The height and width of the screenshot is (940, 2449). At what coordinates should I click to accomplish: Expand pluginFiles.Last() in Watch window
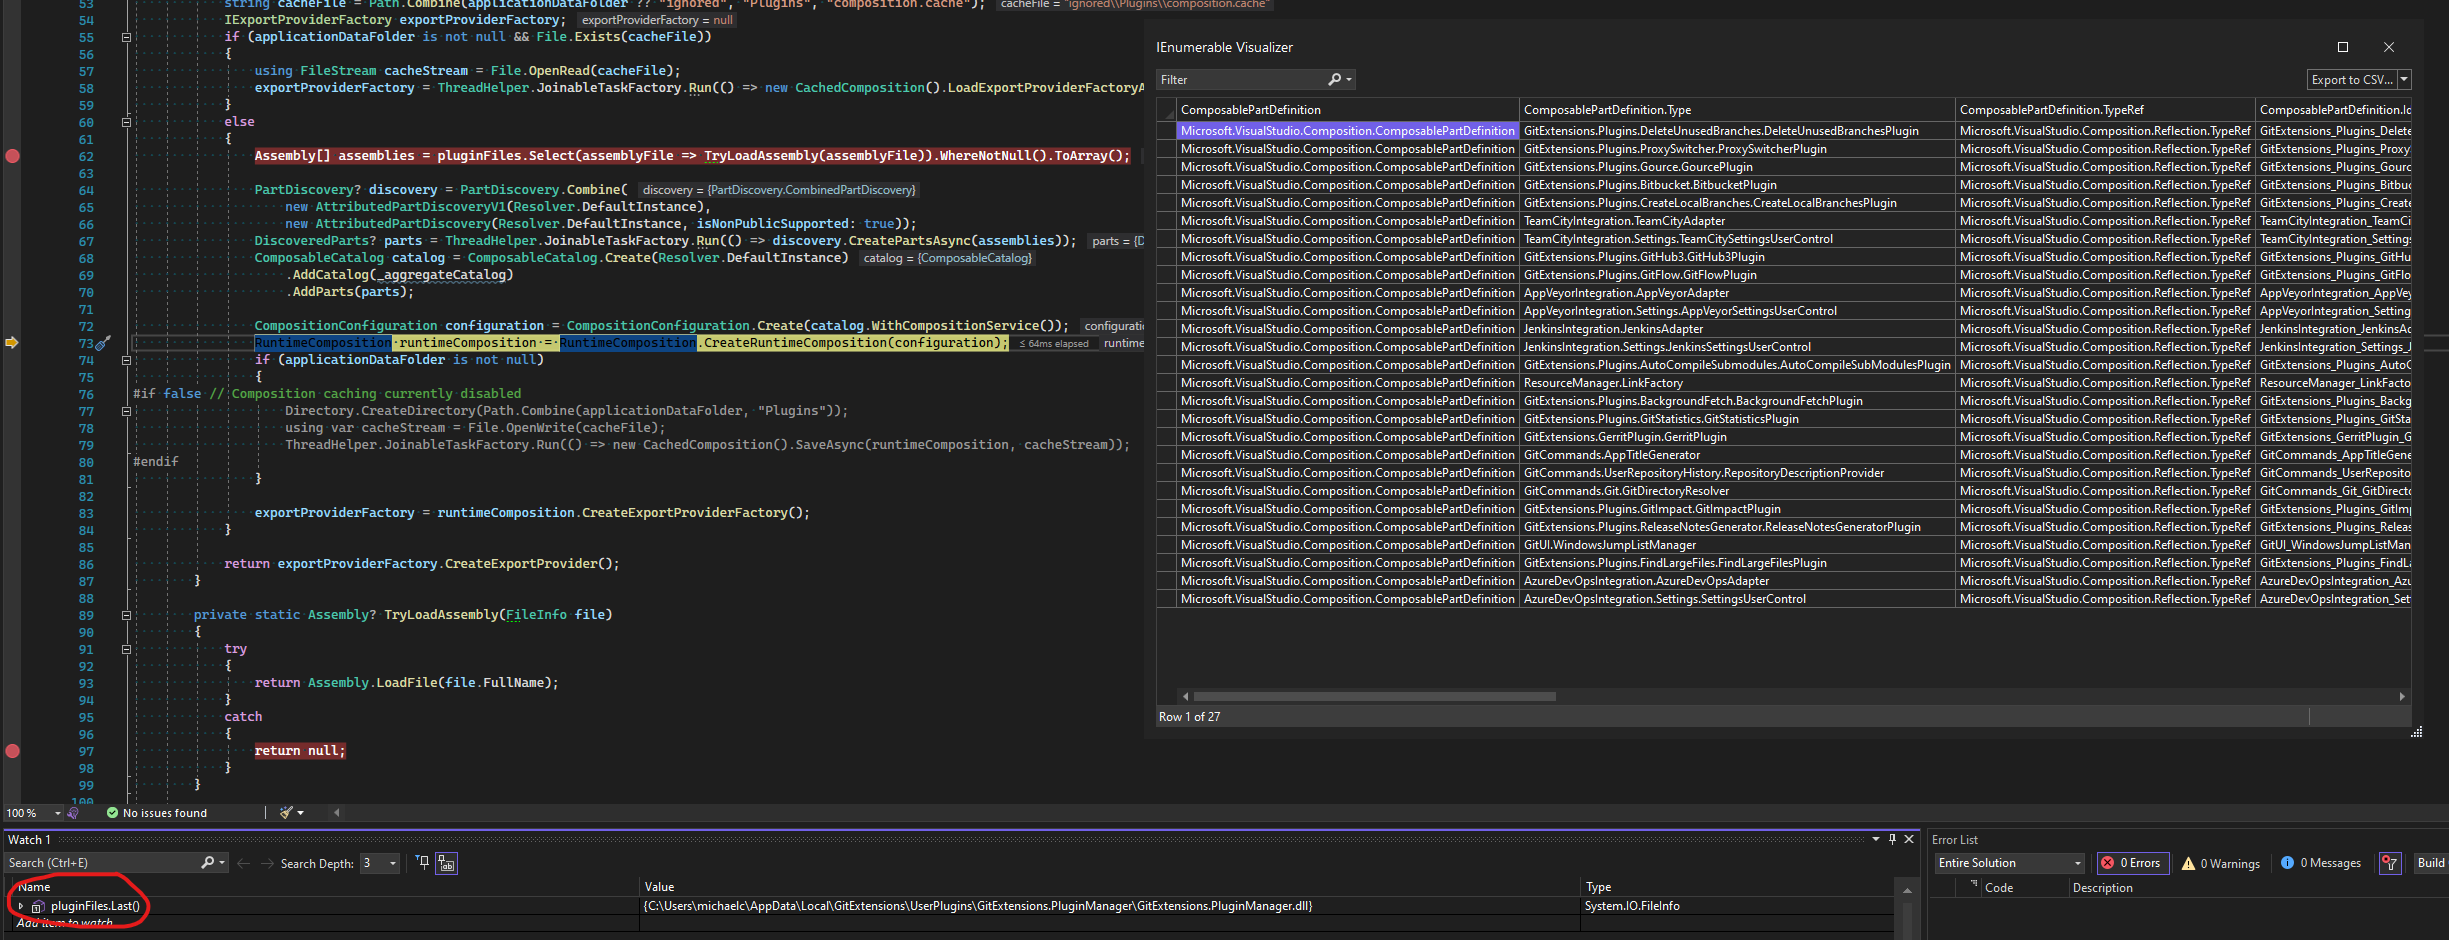pyautogui.click(x=21, y=906)
